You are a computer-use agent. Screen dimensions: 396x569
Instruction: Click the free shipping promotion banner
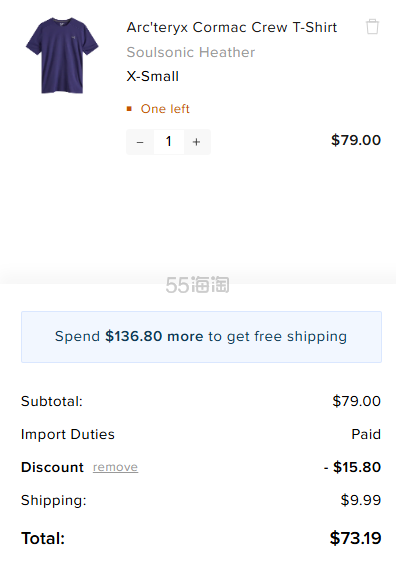click(201, 337)
